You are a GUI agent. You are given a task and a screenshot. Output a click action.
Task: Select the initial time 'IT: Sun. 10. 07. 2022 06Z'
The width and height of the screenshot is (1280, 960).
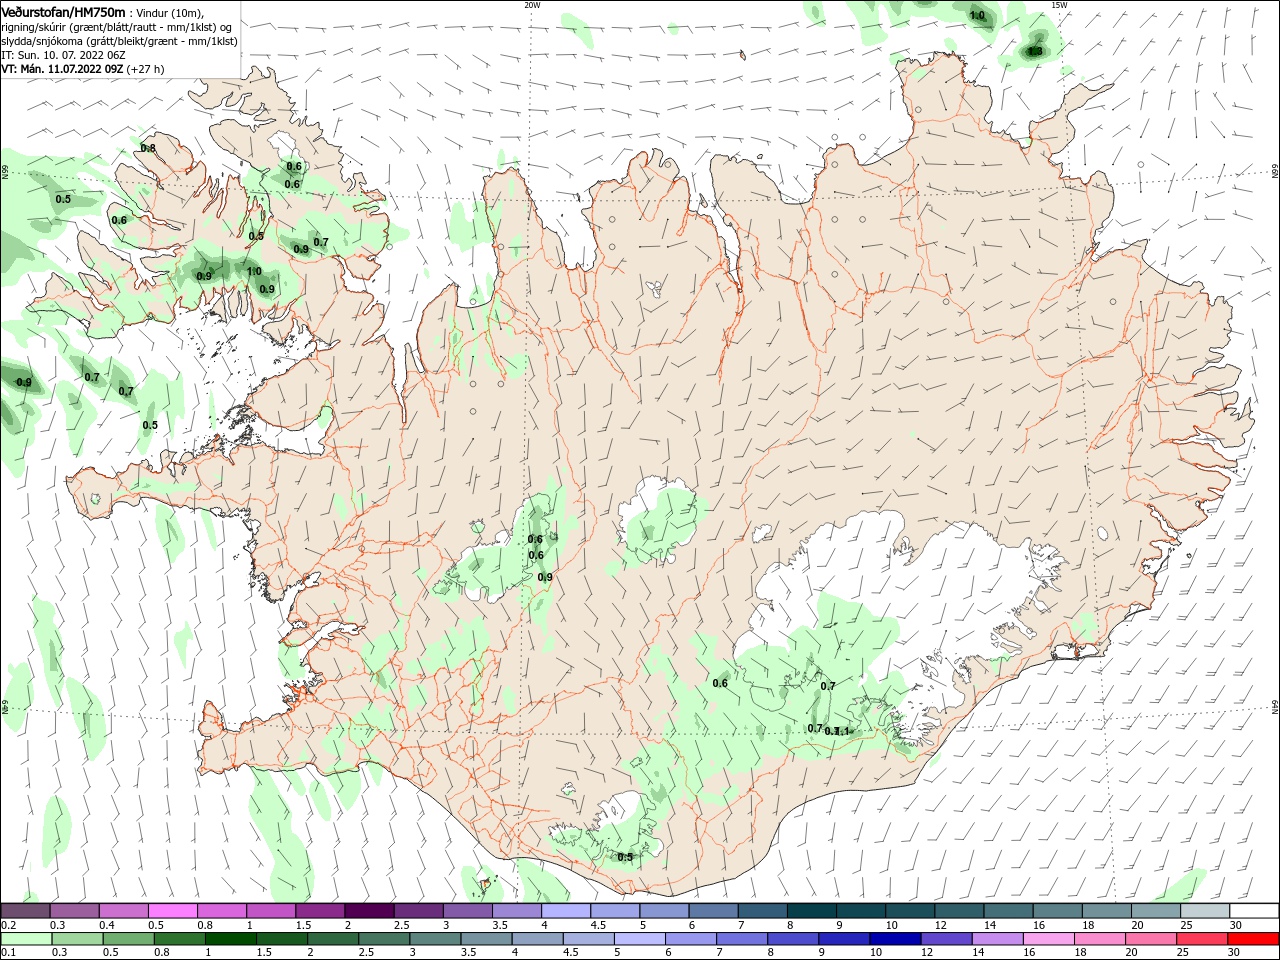pyautogui.click(x=63, y=55)
